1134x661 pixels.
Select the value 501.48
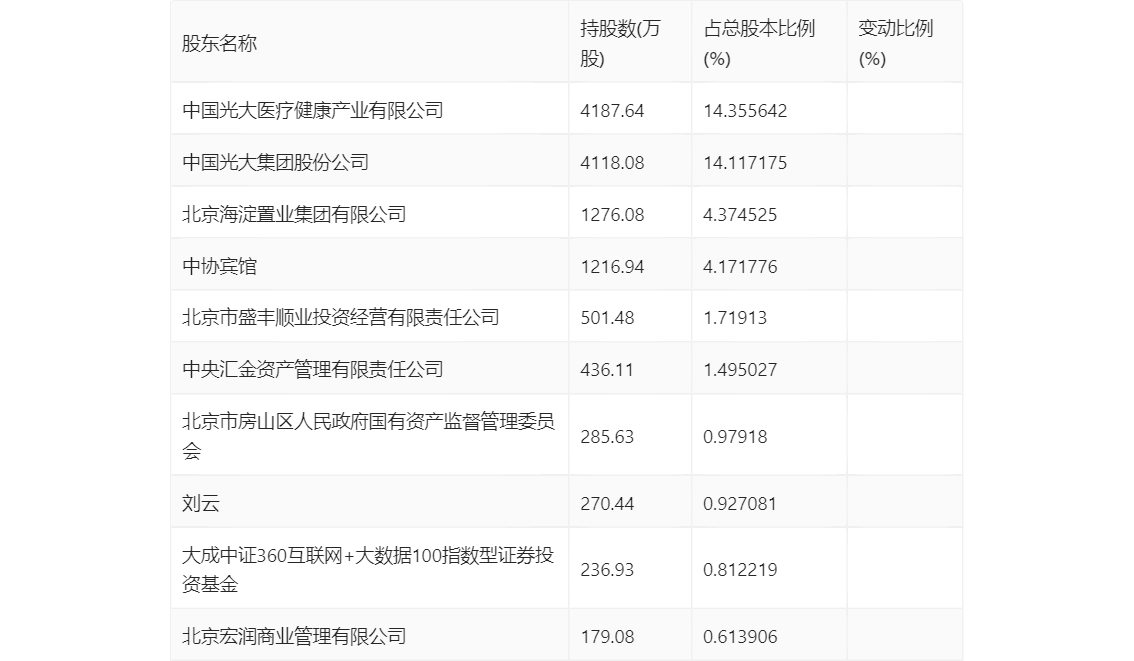(x=607, y=317)
